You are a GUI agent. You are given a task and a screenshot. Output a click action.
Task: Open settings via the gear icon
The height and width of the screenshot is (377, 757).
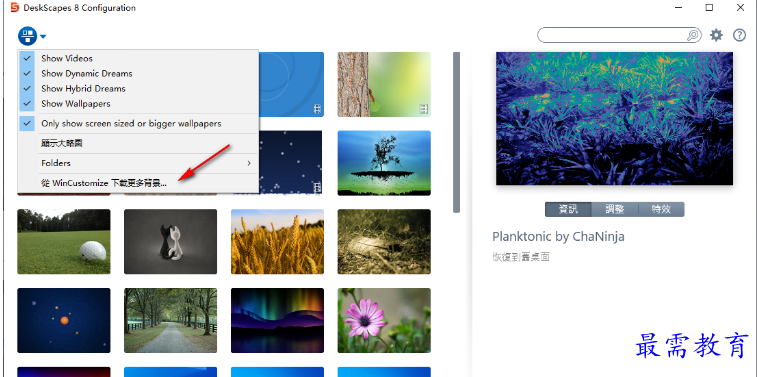click(716, 35)
